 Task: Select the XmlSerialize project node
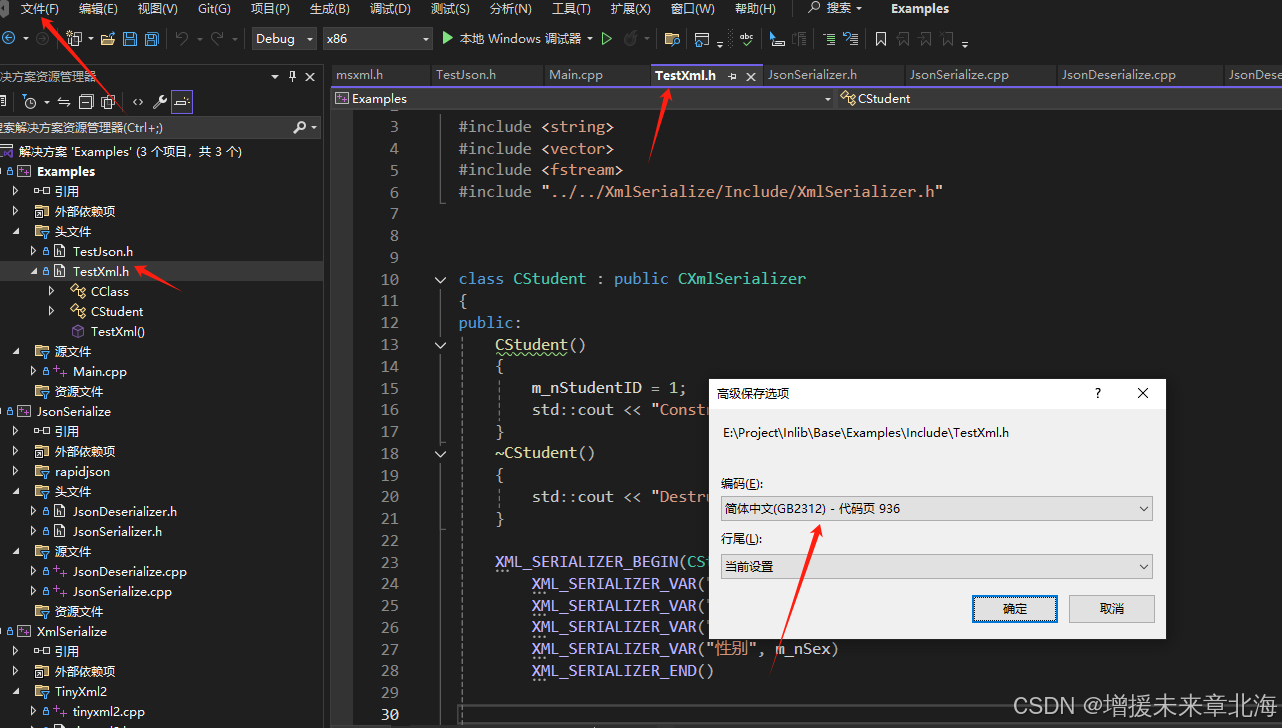pos(72,631)
